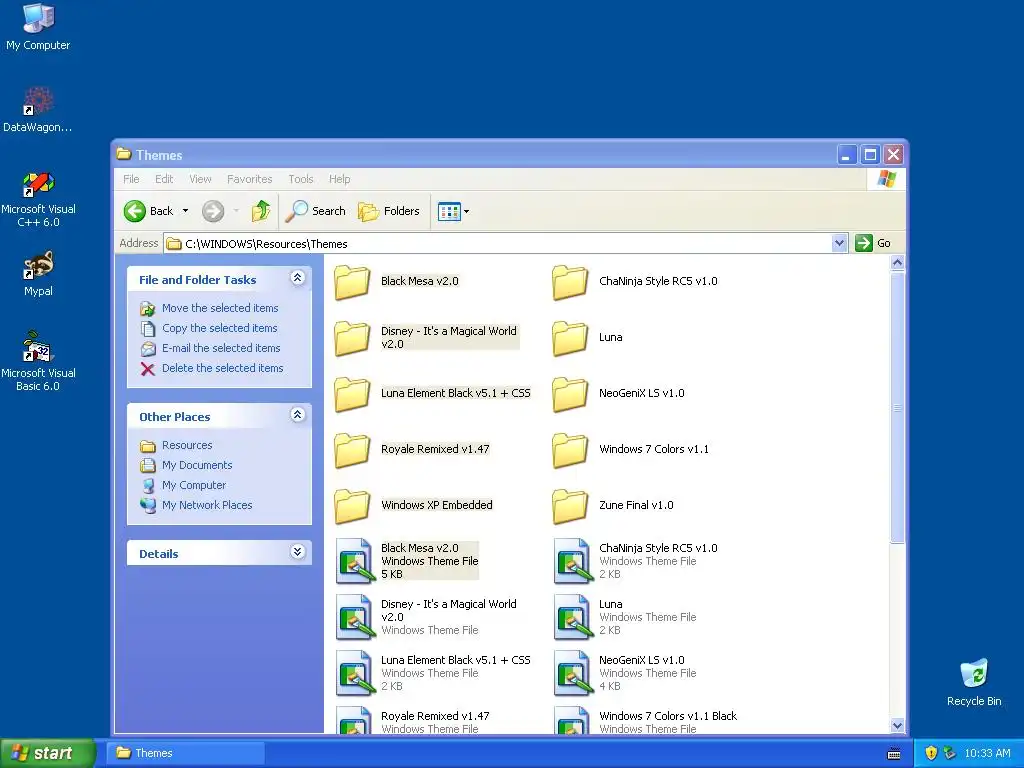Select NeoGeniX LS v1.0 theme file
This screenshot has height=768, width=1024.
tap(625, 673)
